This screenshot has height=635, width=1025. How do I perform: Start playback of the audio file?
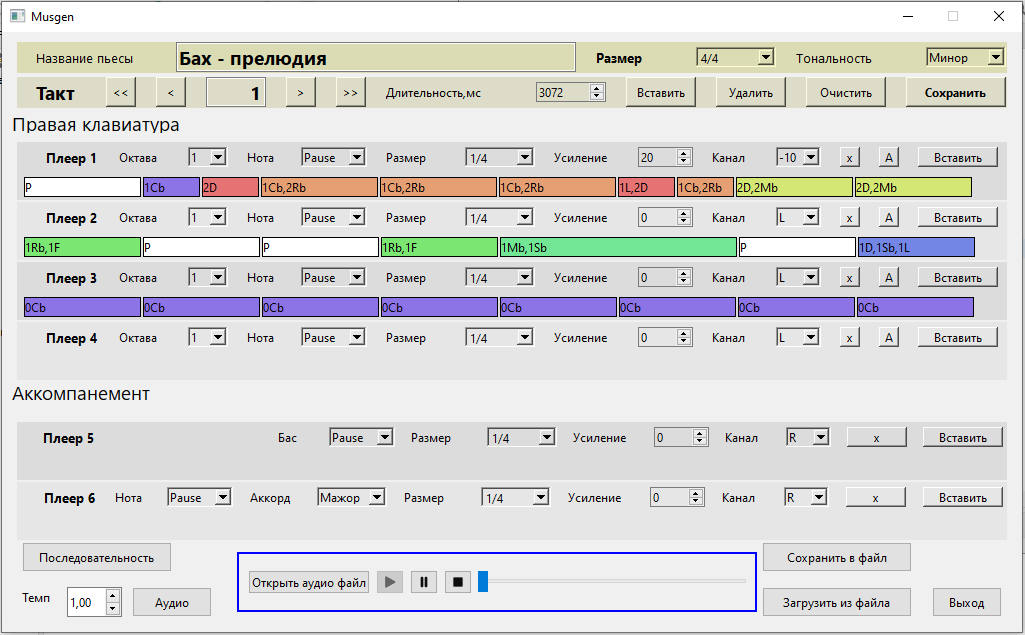tap(390, 581)
